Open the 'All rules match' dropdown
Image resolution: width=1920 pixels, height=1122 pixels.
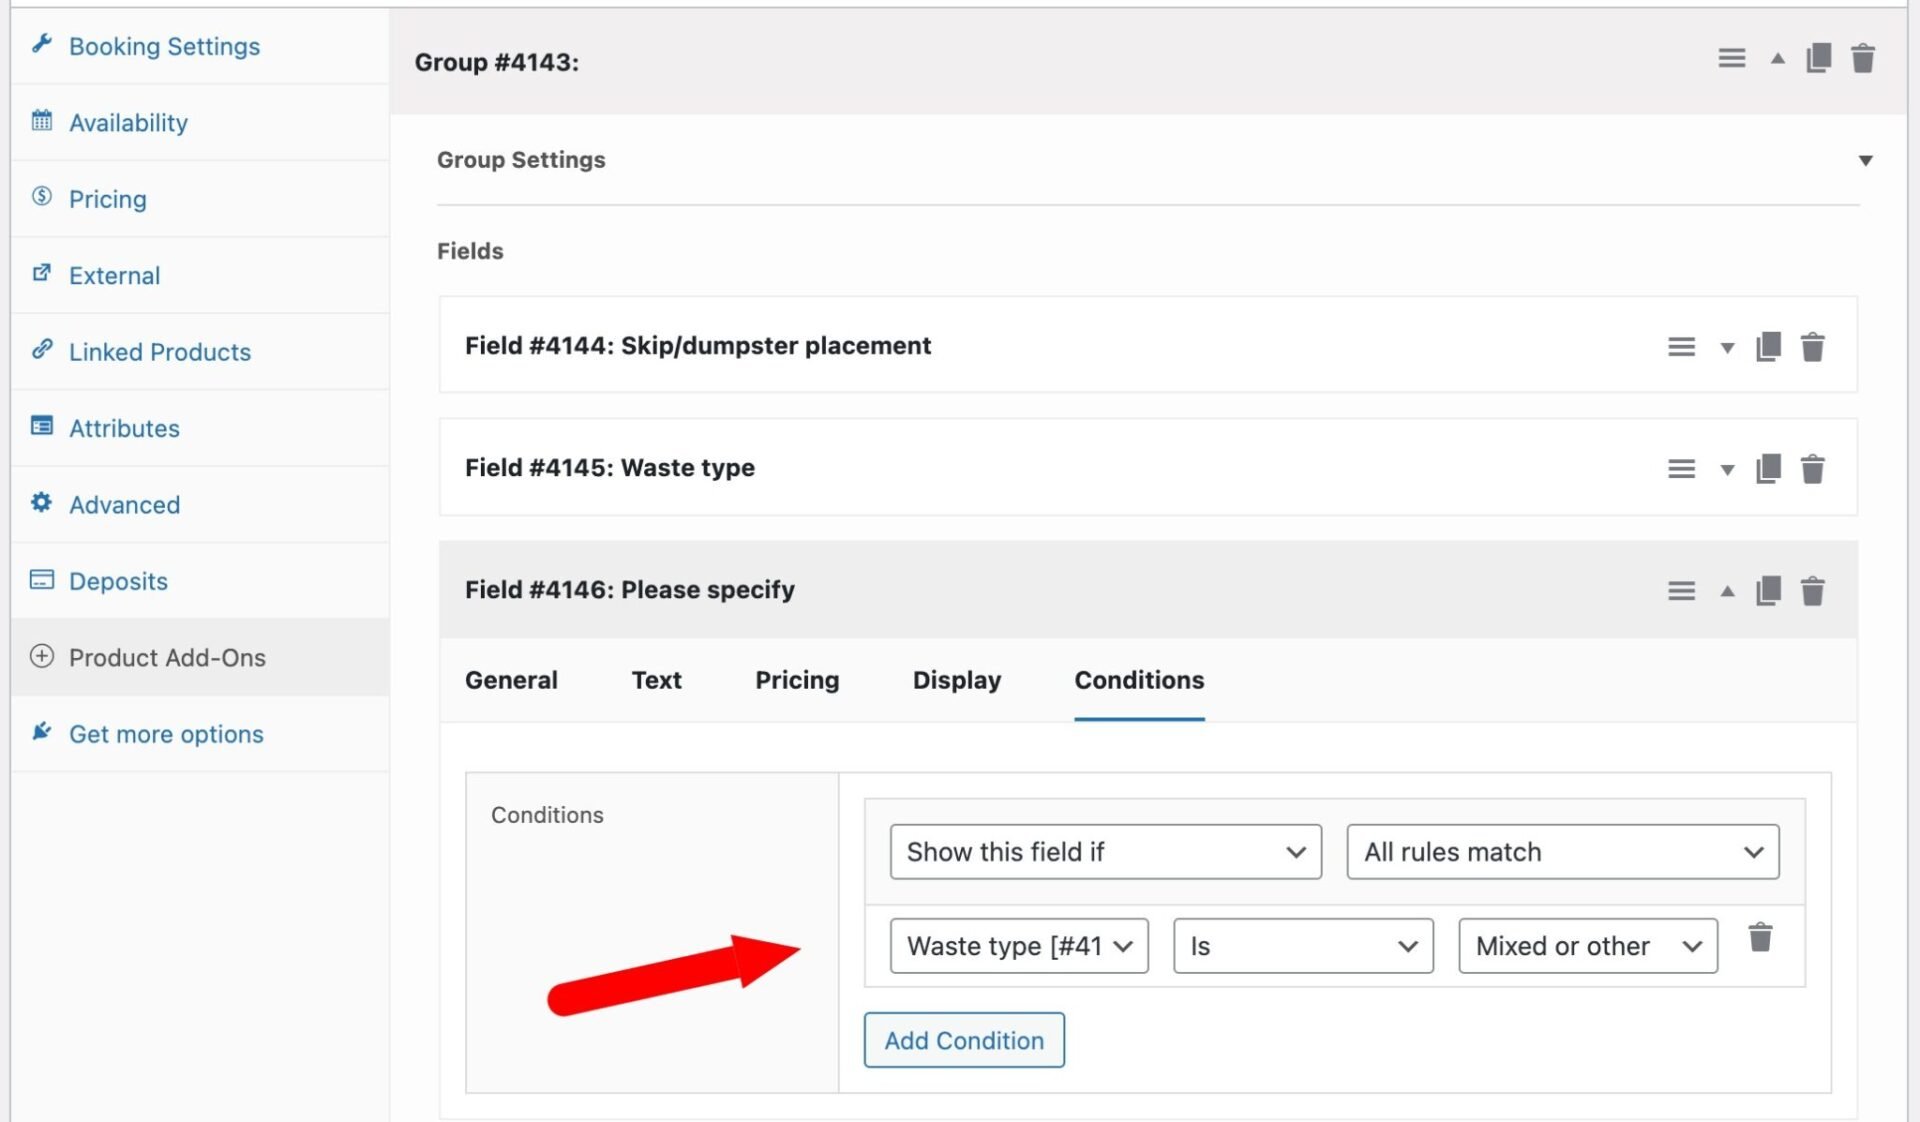[x=1561, y=852]
